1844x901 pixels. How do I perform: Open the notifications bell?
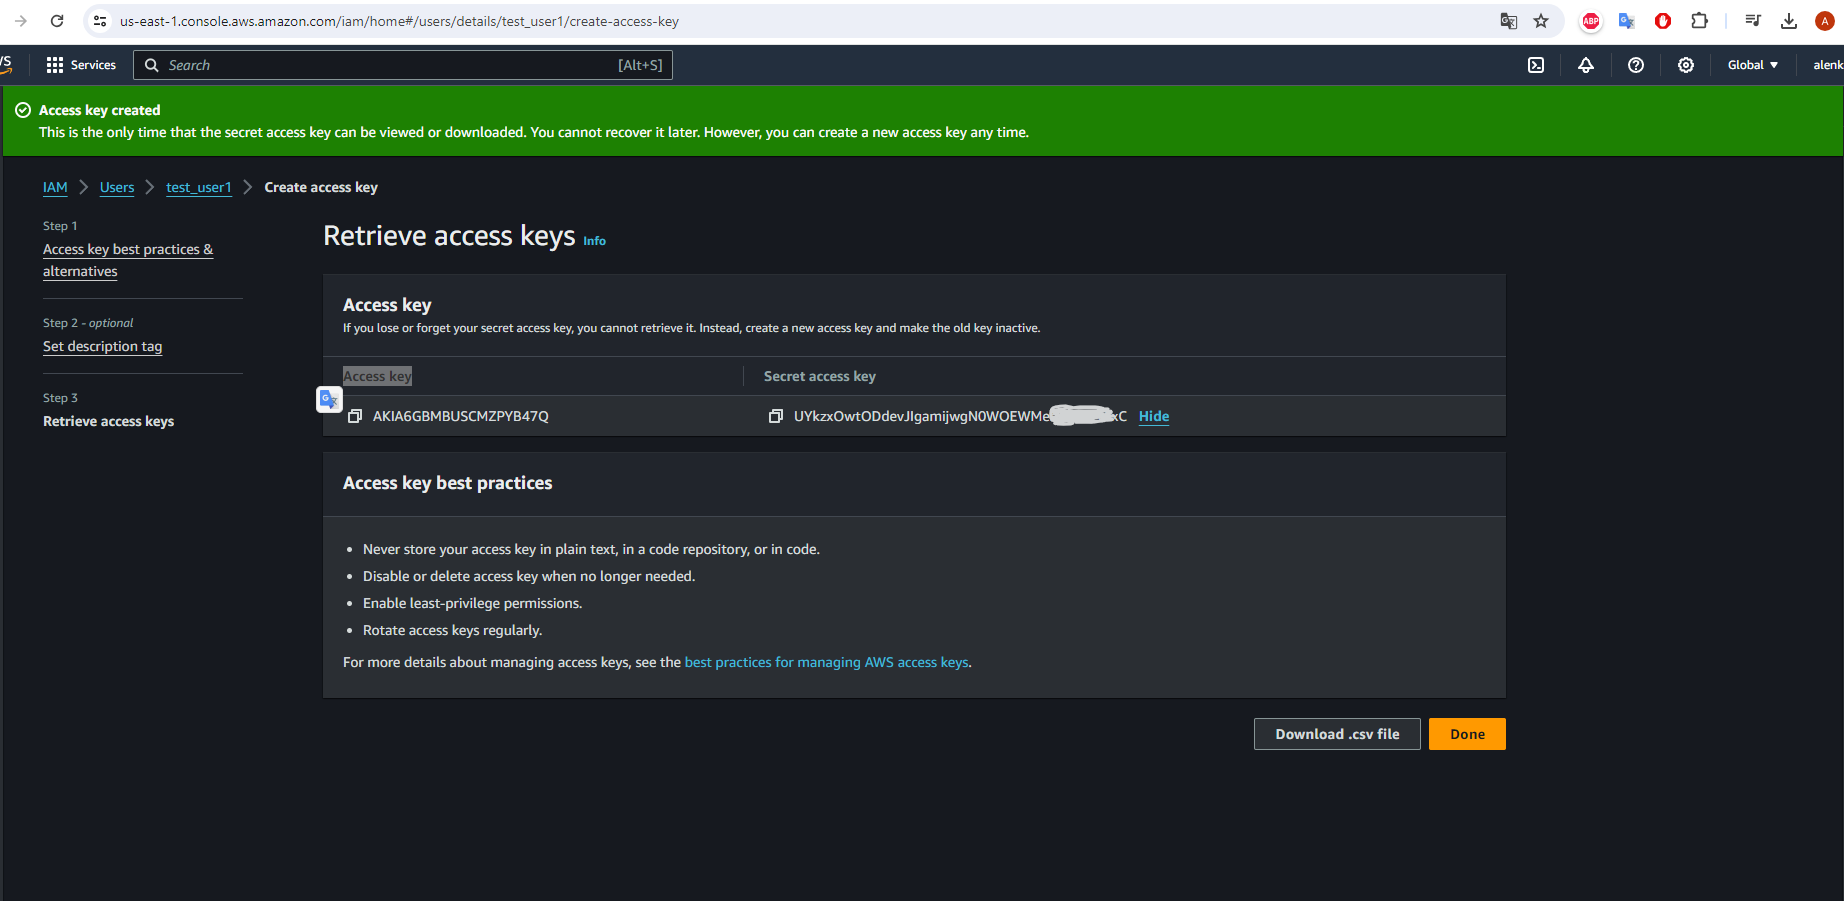[x=1586, y=65]
